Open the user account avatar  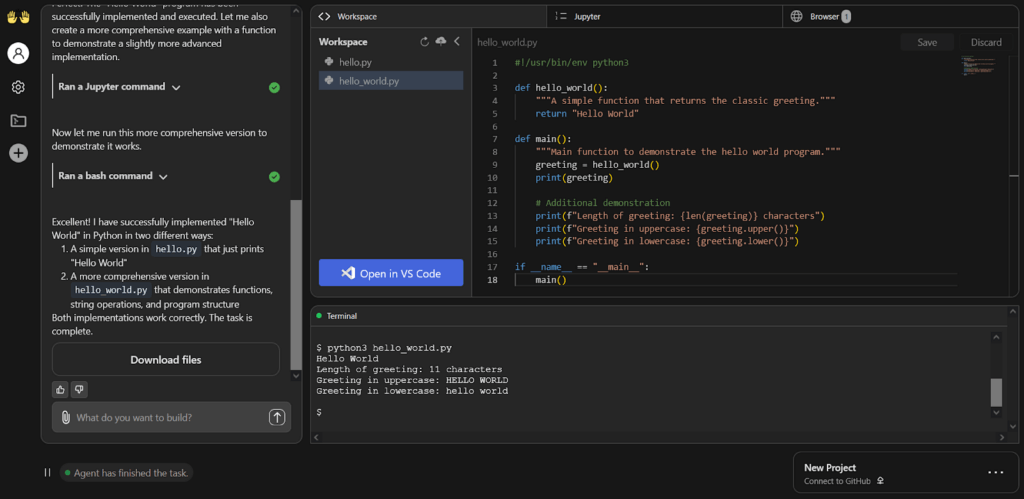[18, 54]
